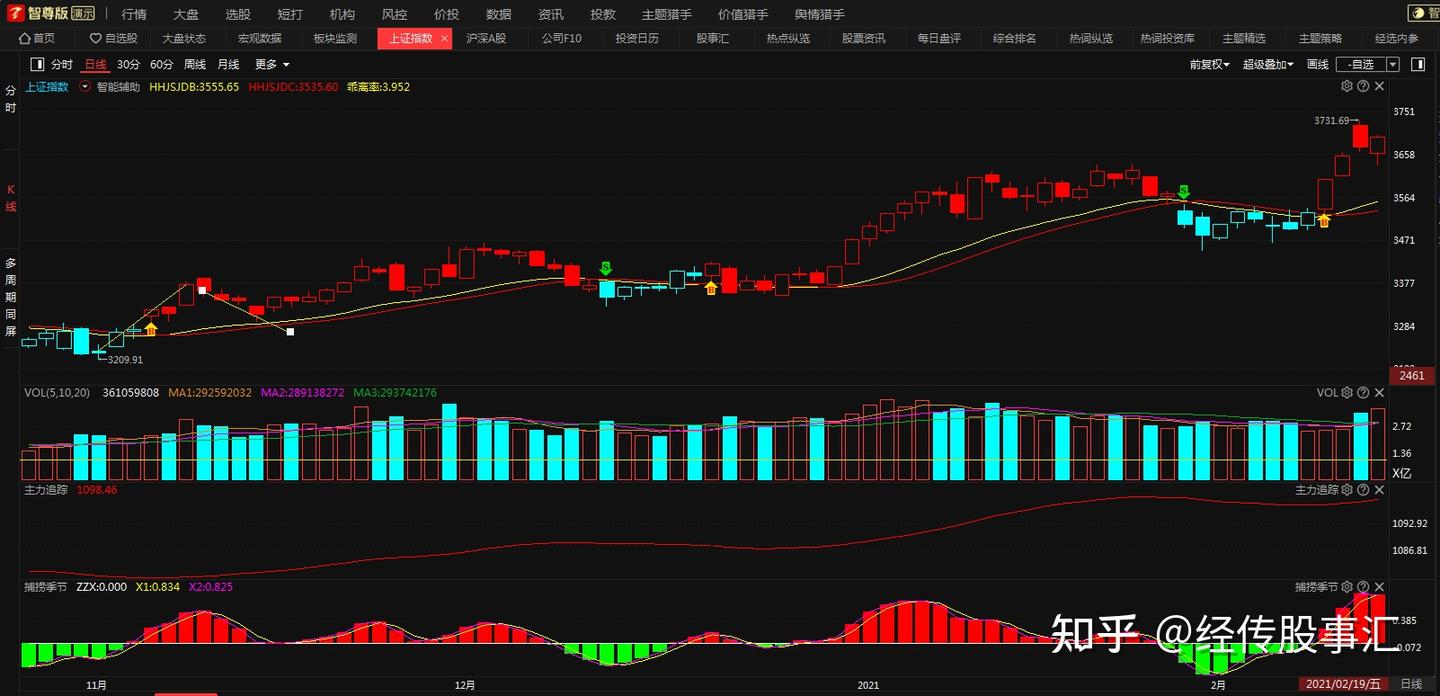Open the 前复权 adjustment dropdown
This screenshot has width=1440, height=696.
coord(1210,64)
